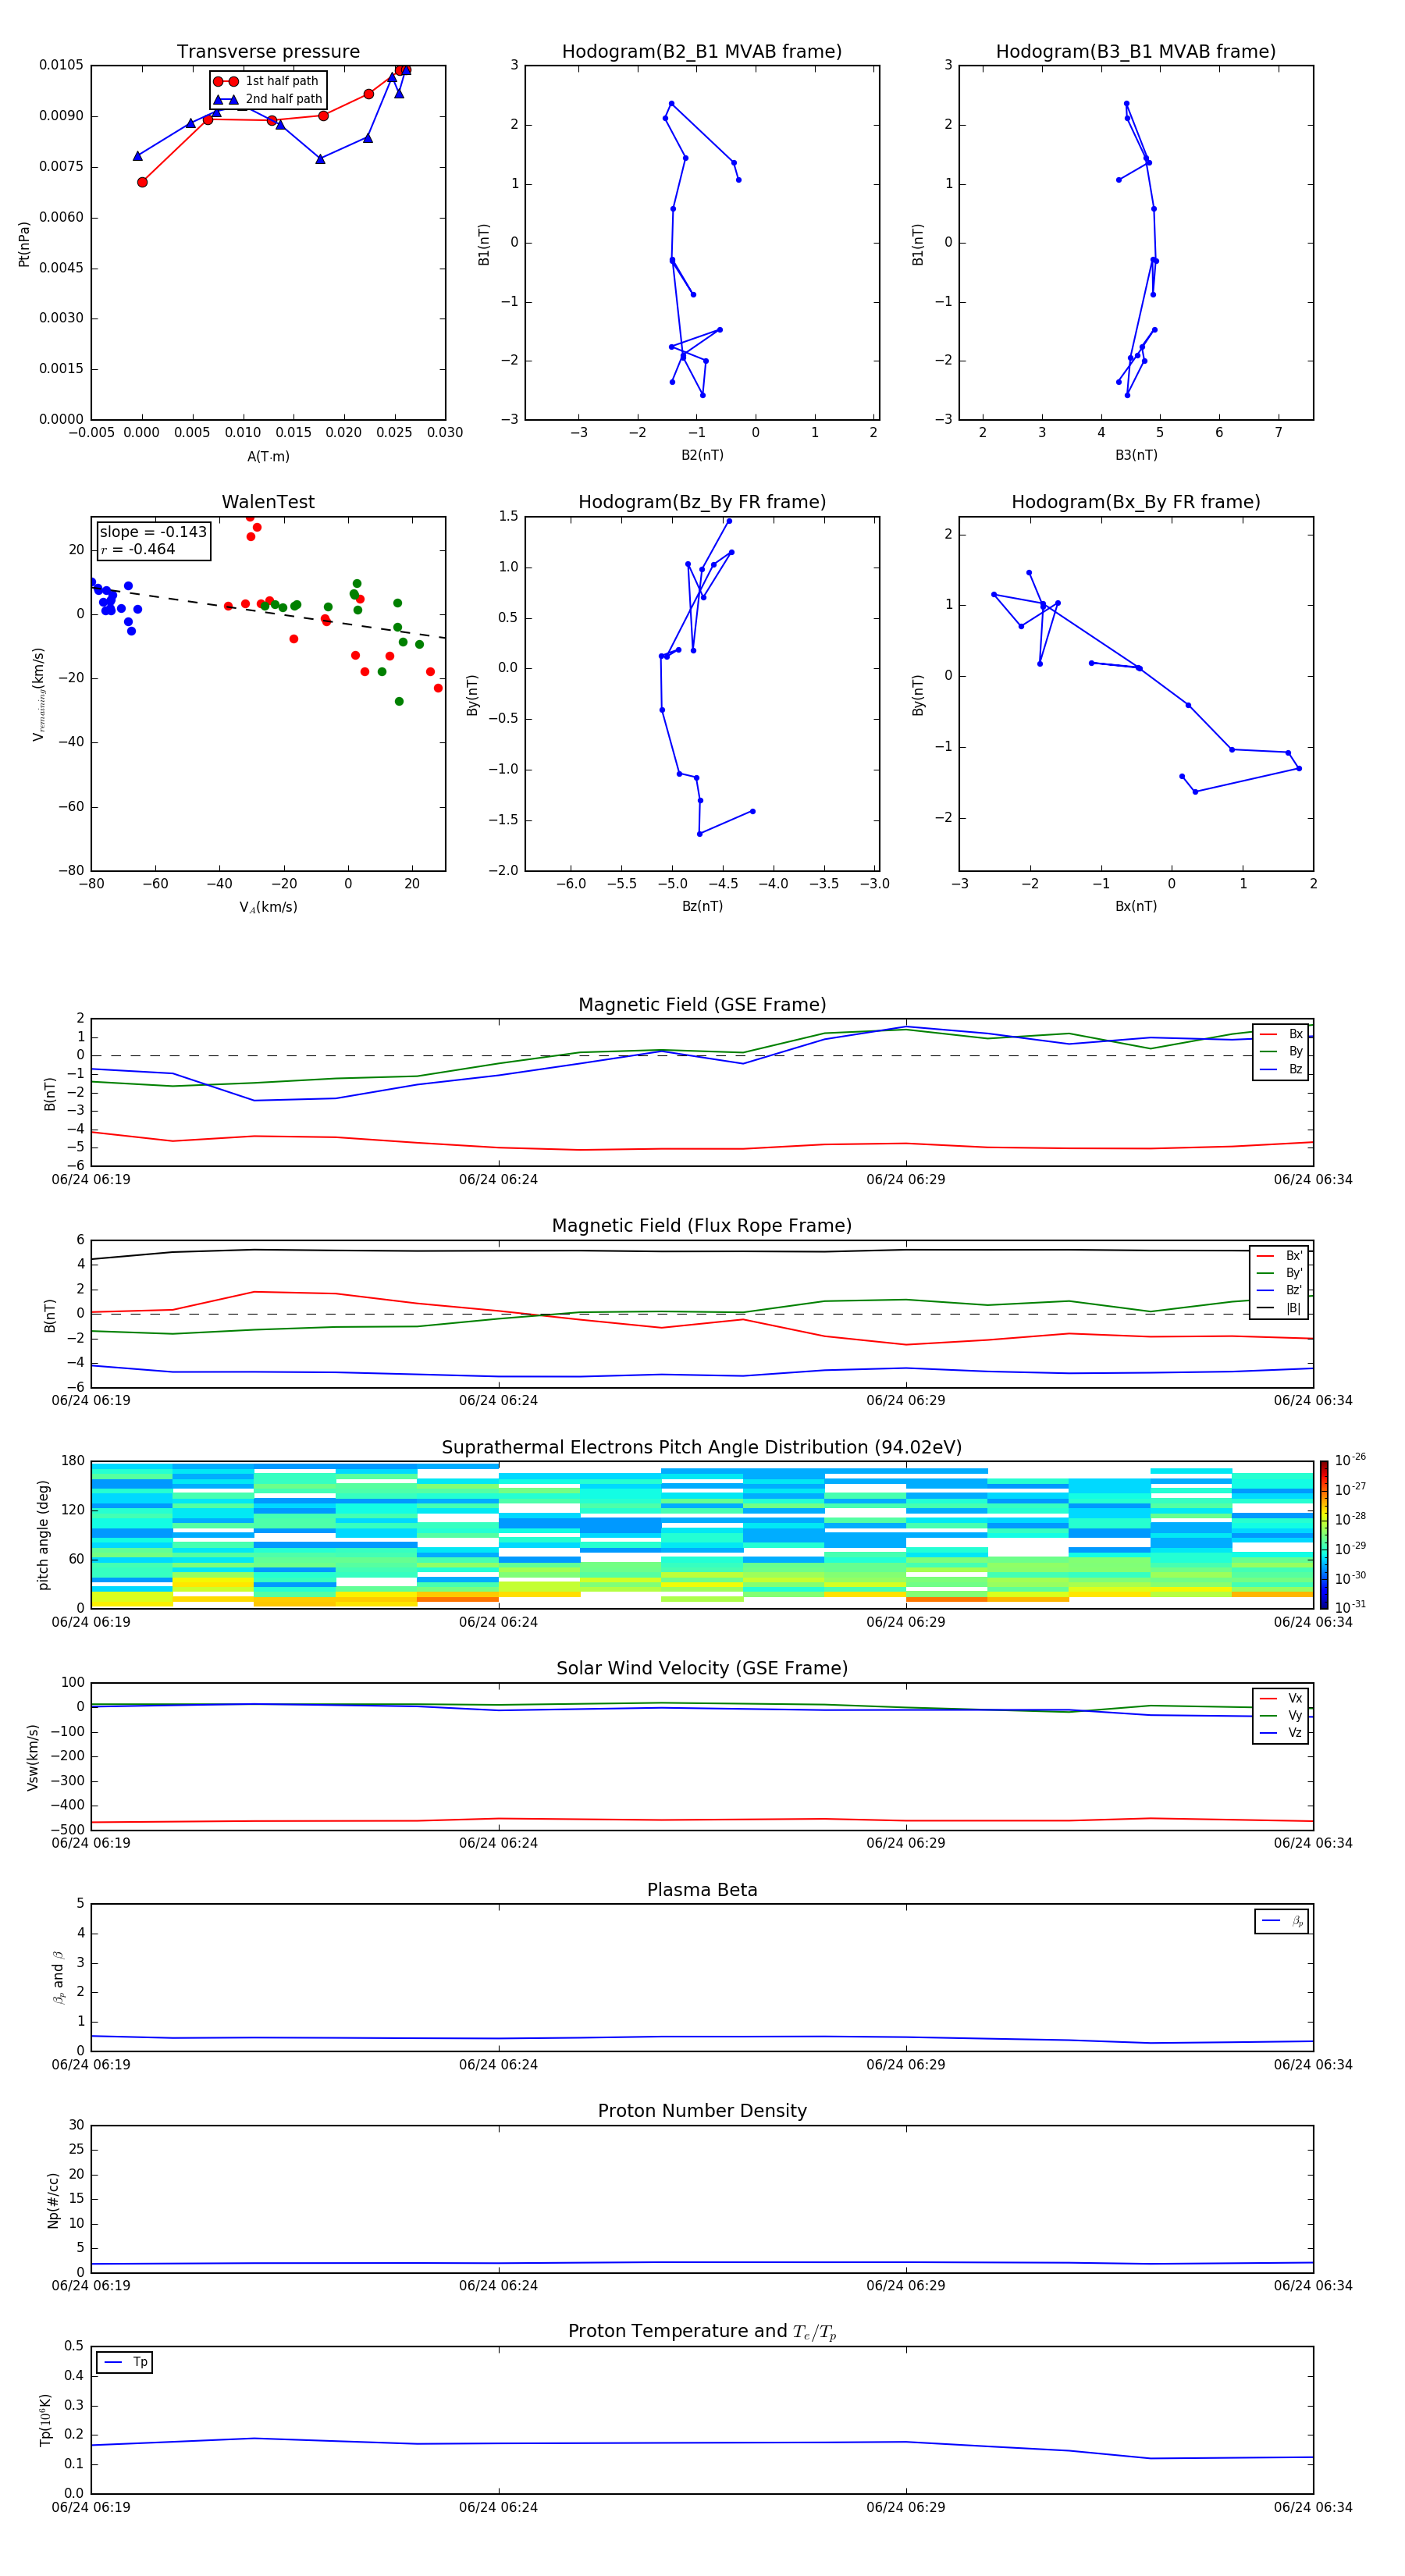Viewport: 1405px width, 2576px height.
Task: Click the pitch angle color scale bar
Action: click(1324, 1534)
